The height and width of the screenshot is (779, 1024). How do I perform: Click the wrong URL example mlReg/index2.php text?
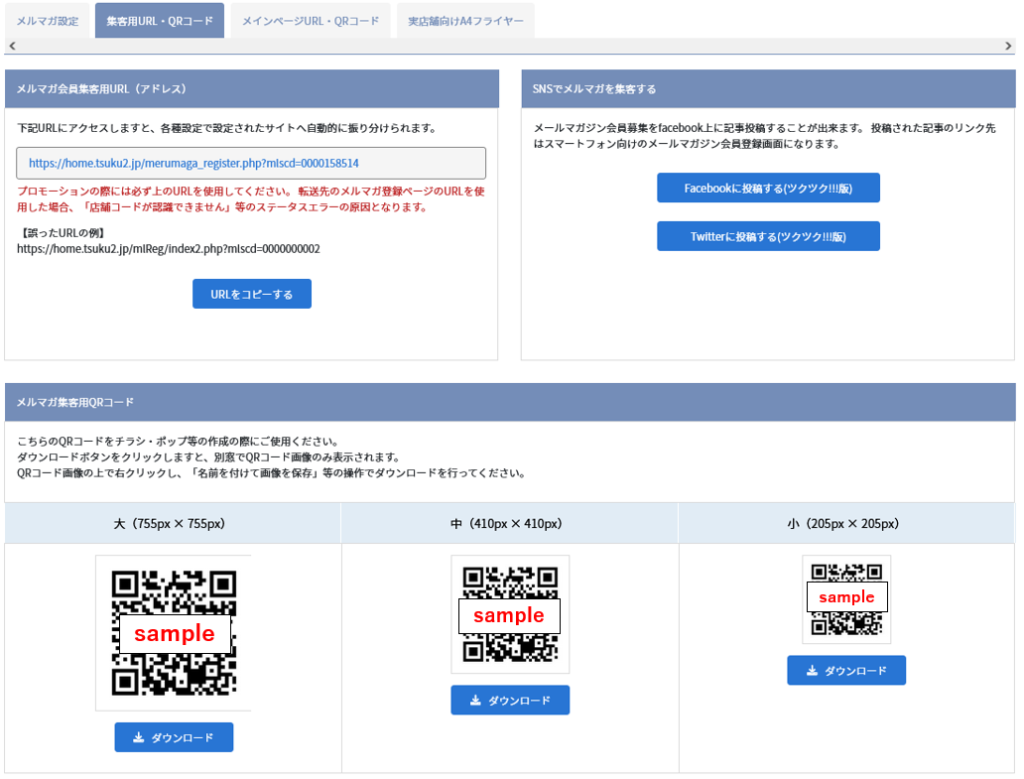point(168,249)
